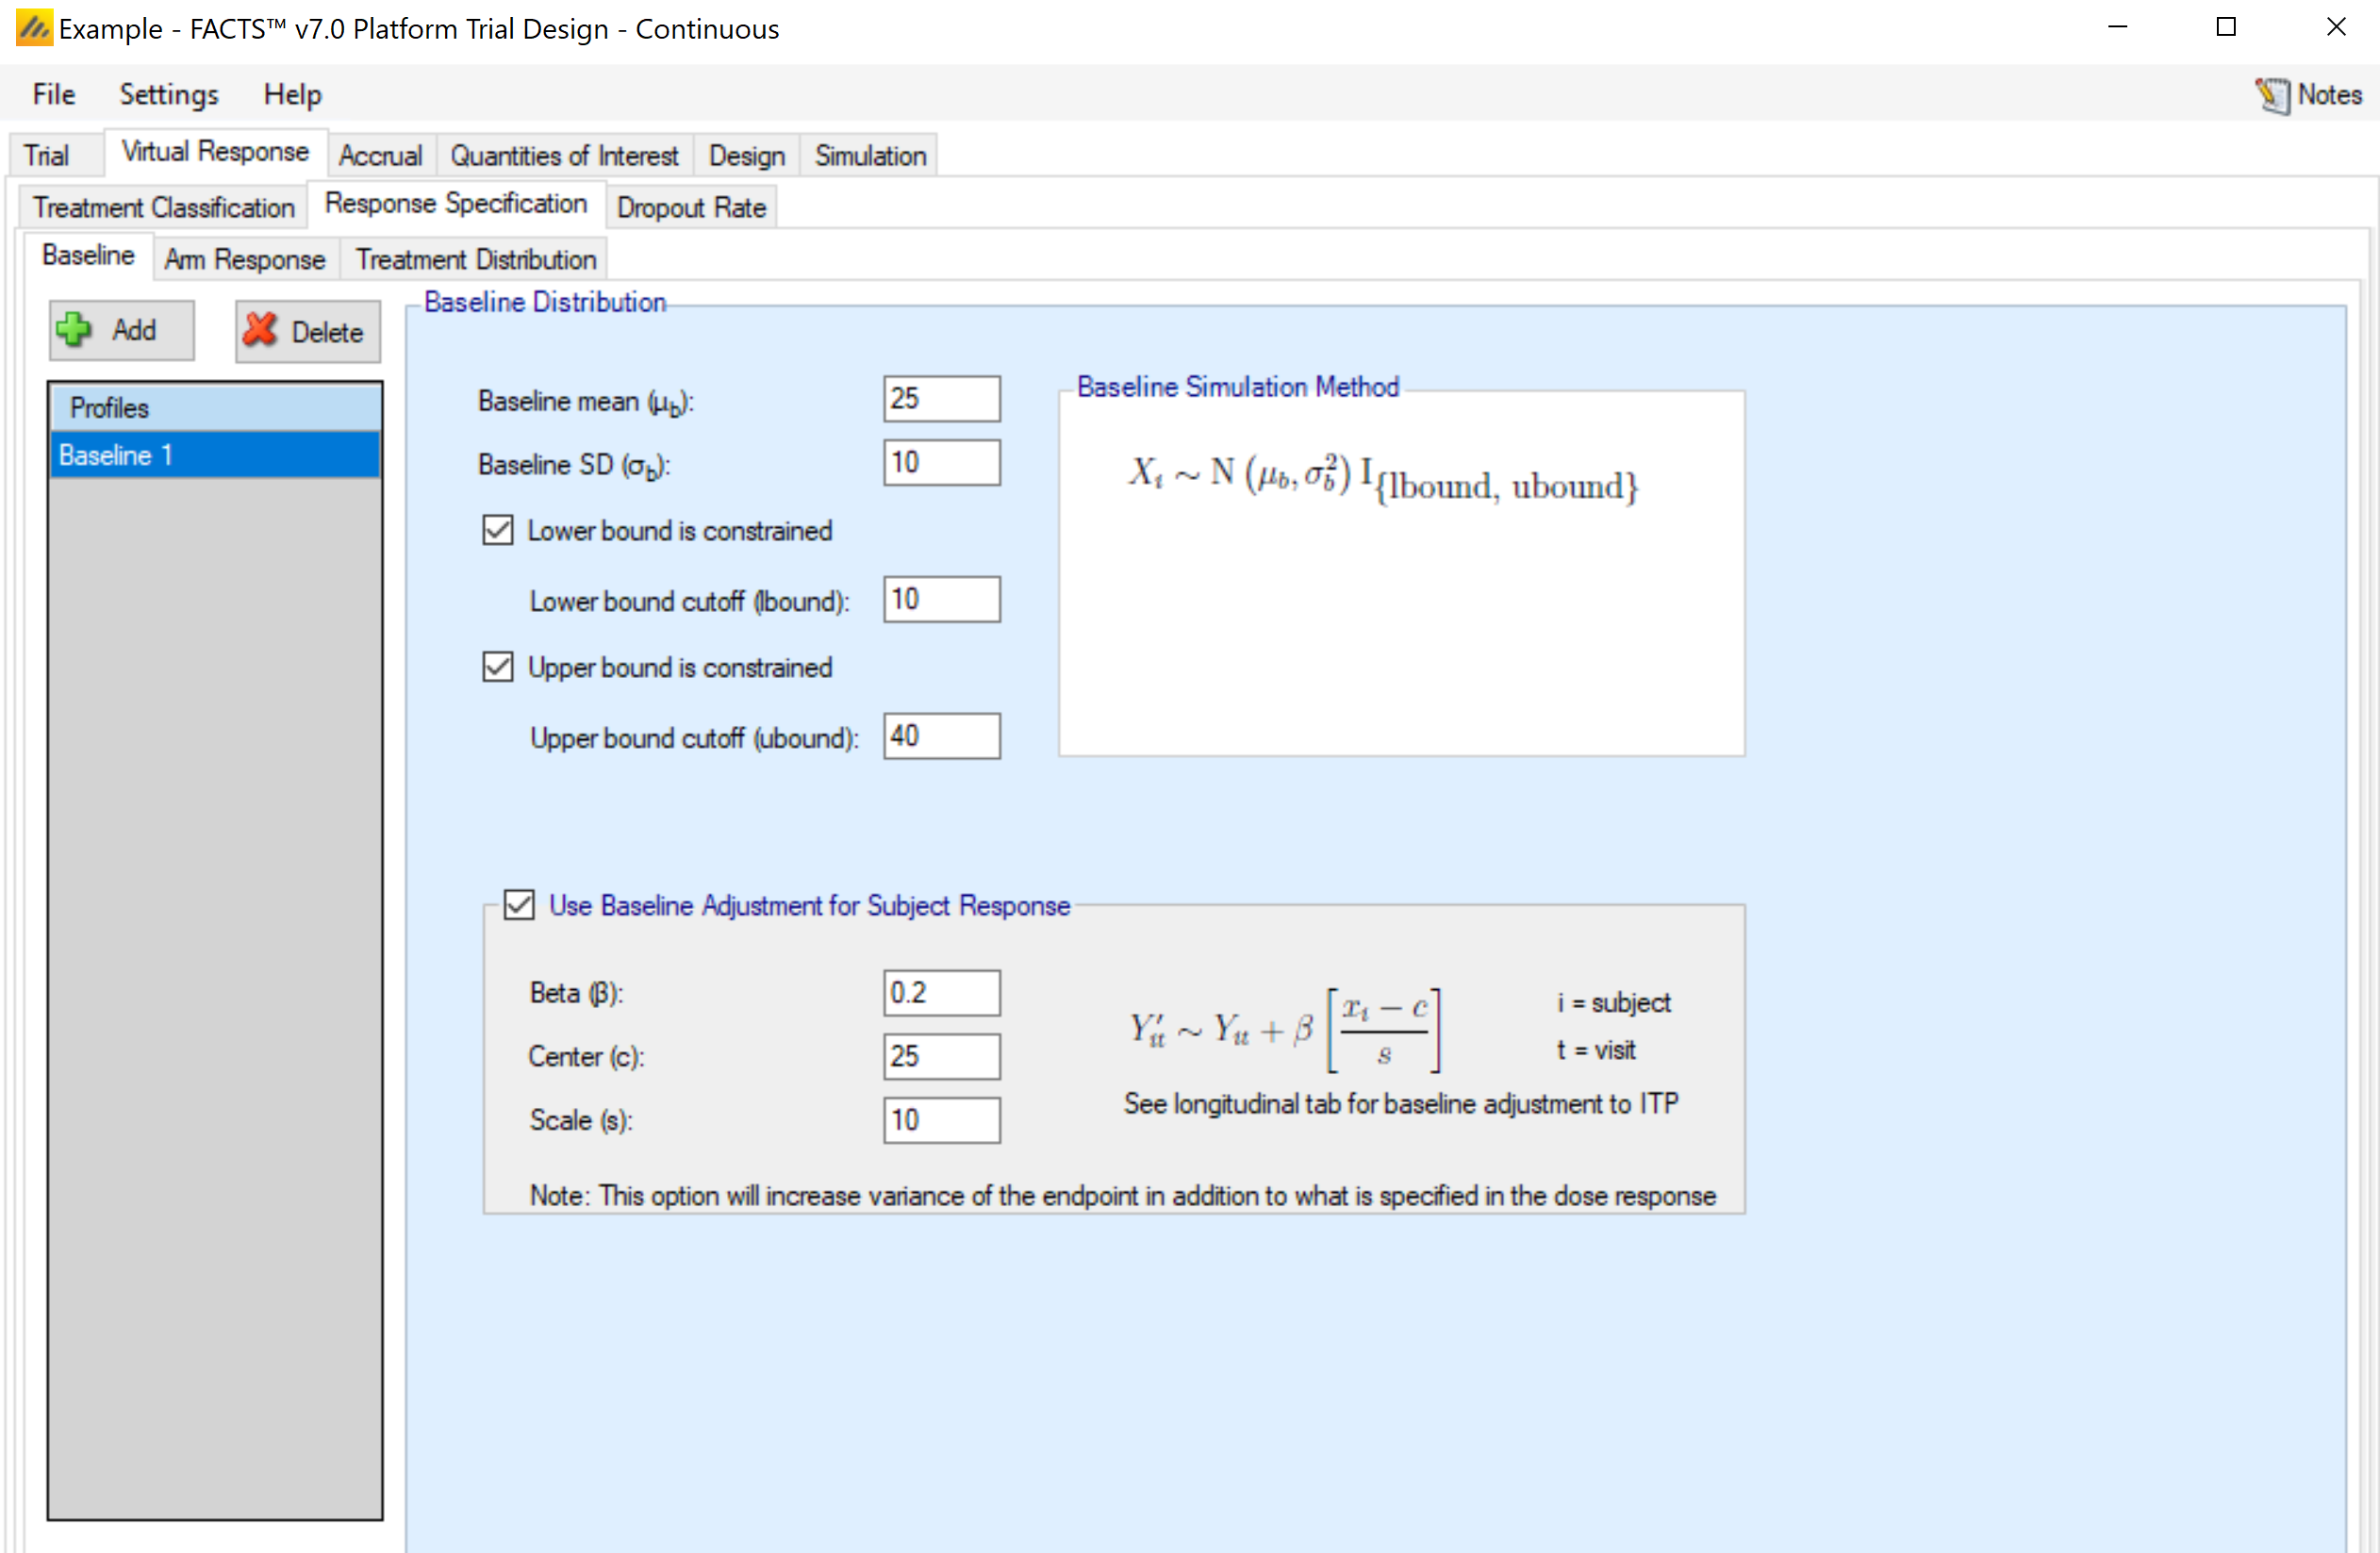This screenshot has height=1553, width=2380.
Task: Uncheck Lower bound is constrained
Action: point(498,530)
